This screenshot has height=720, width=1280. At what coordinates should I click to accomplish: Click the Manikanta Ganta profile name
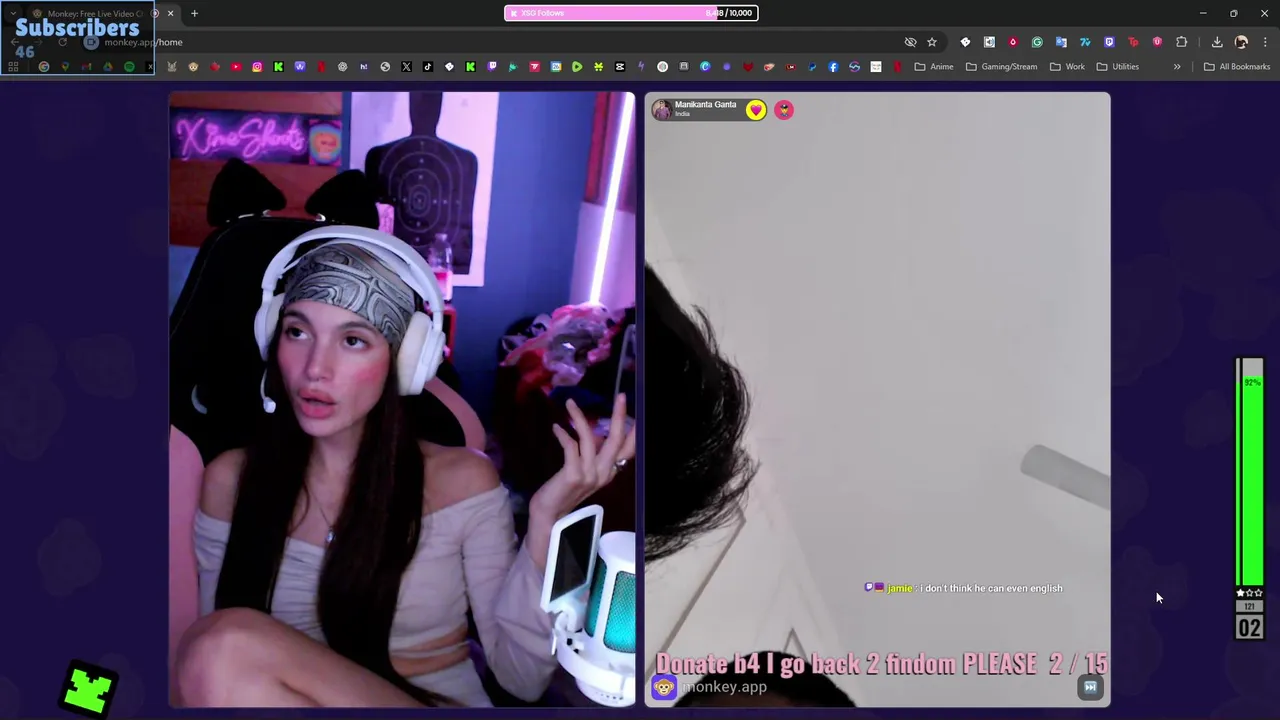pyautogui.click(x=705, y=104)
